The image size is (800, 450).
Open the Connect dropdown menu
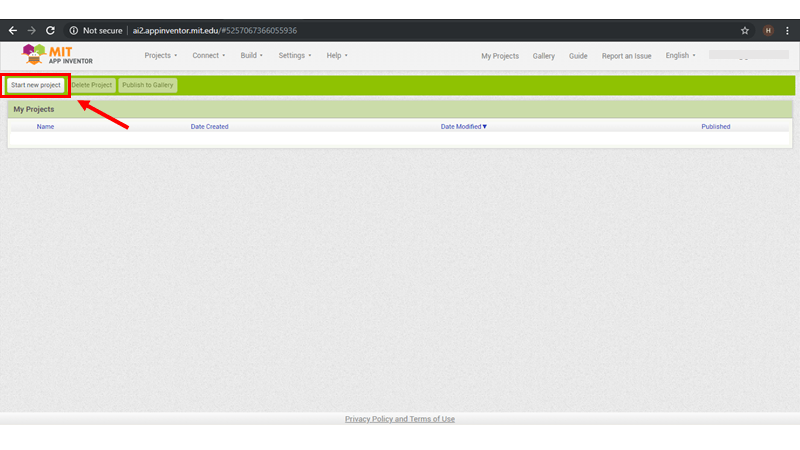pos(208,56)
